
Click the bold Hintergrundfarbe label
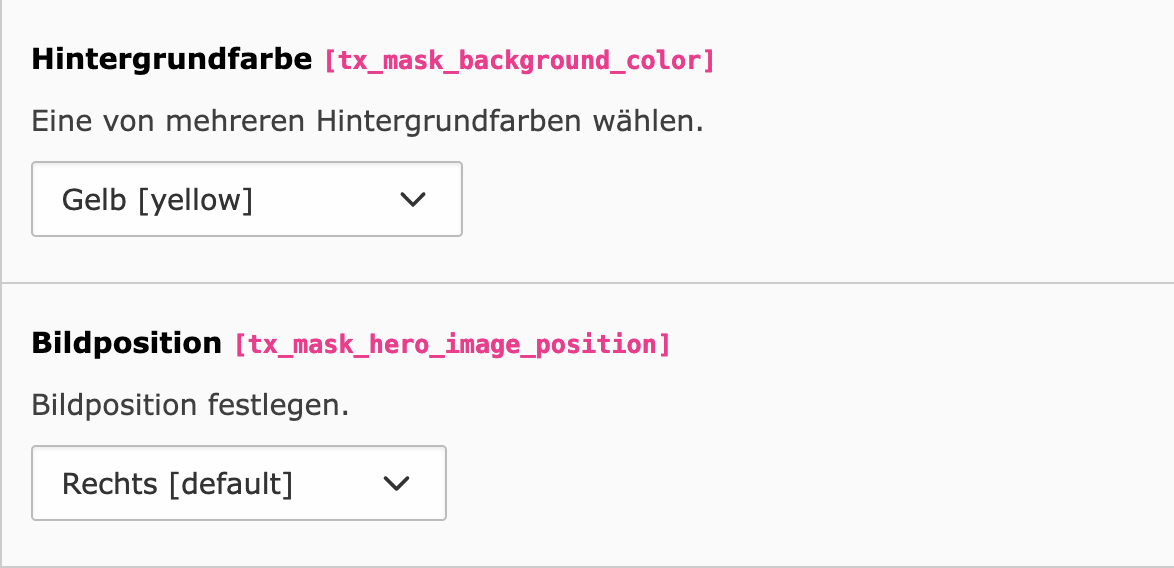(x=172, y=60)
